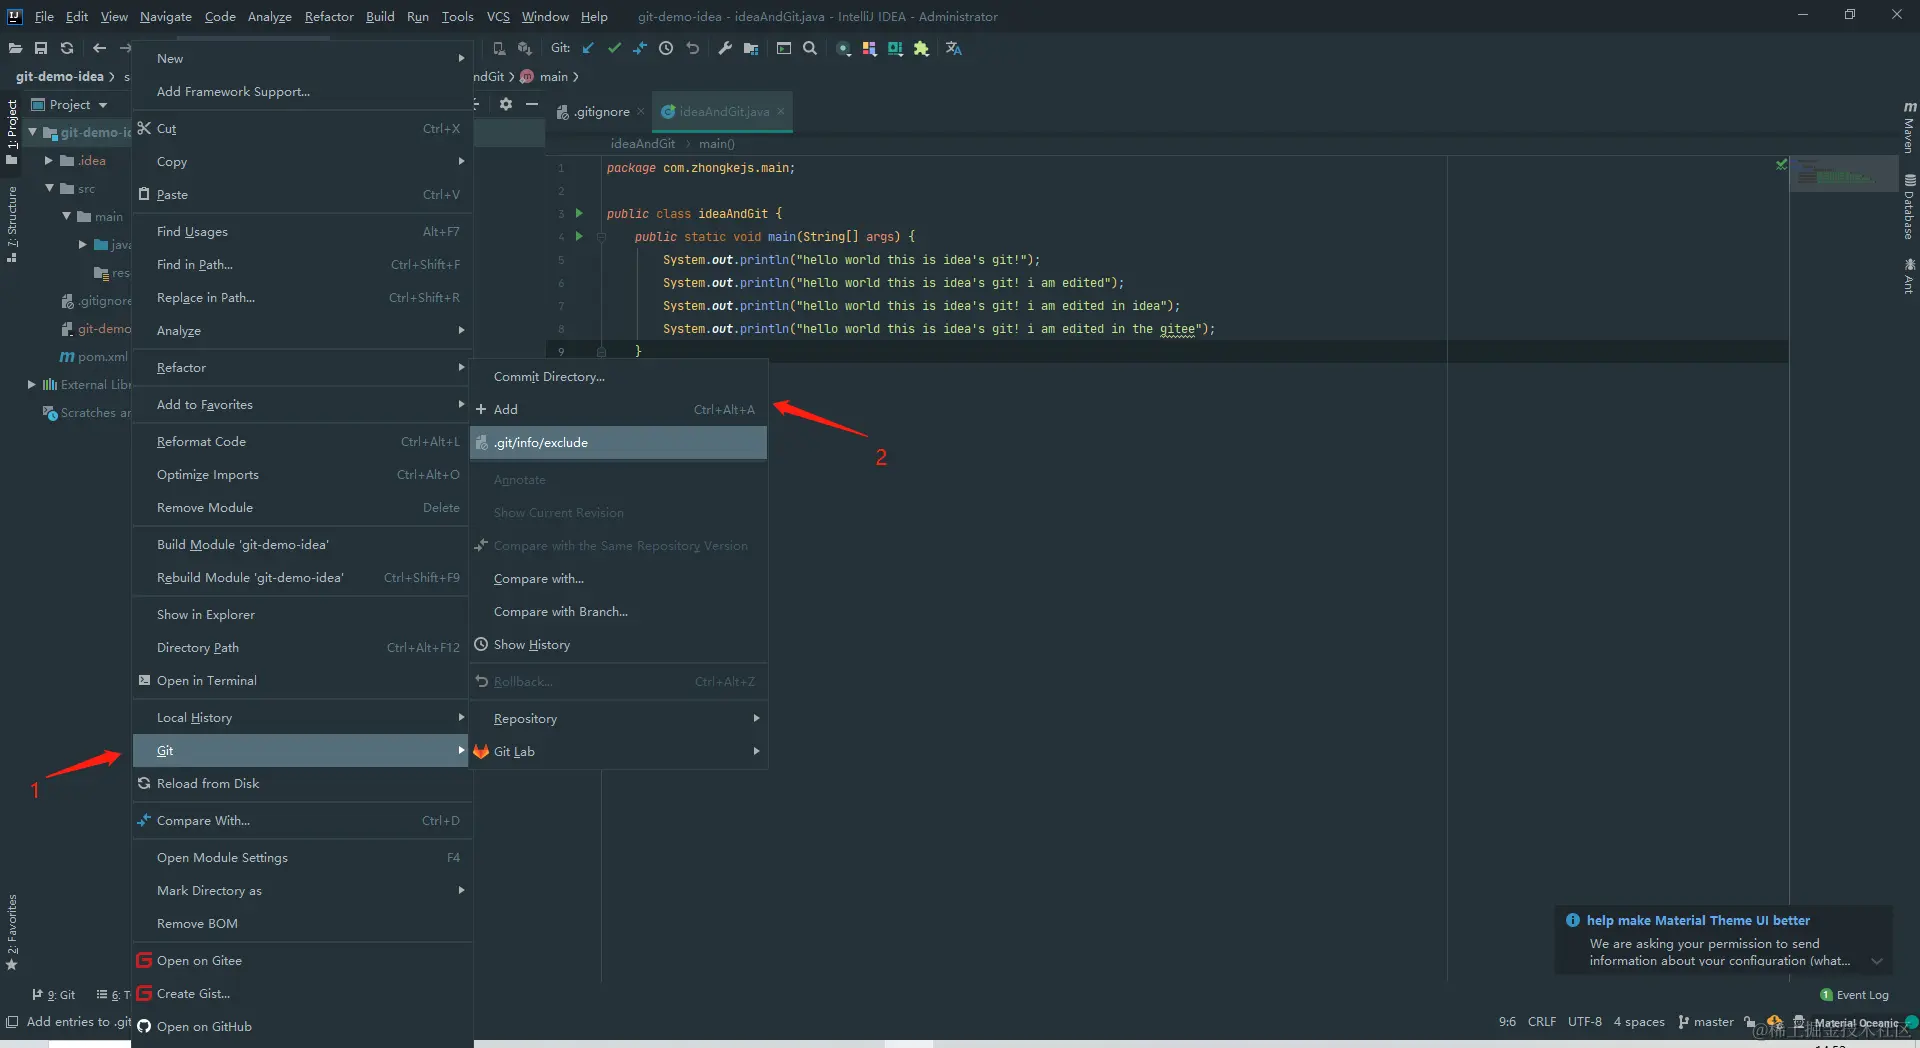1920x1048 pixels.
Task: Collapse the src folder node
Action: (49, 188)
